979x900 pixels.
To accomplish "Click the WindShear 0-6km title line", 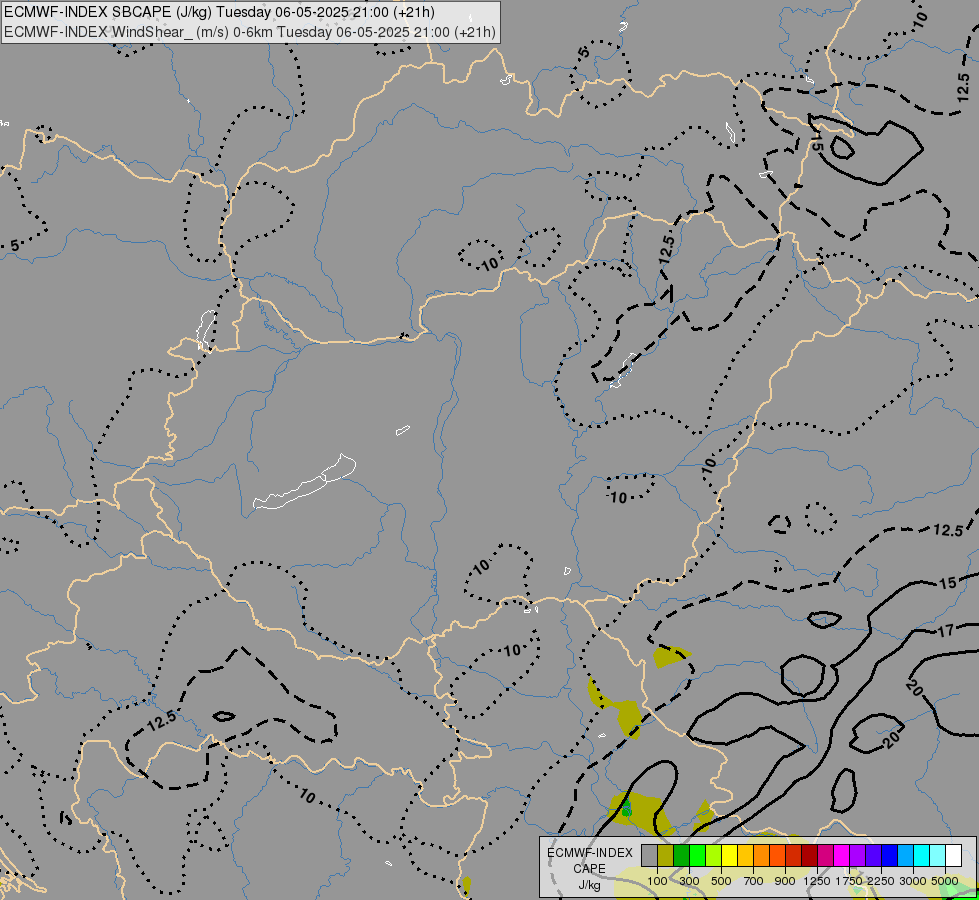I will [250, 32].
